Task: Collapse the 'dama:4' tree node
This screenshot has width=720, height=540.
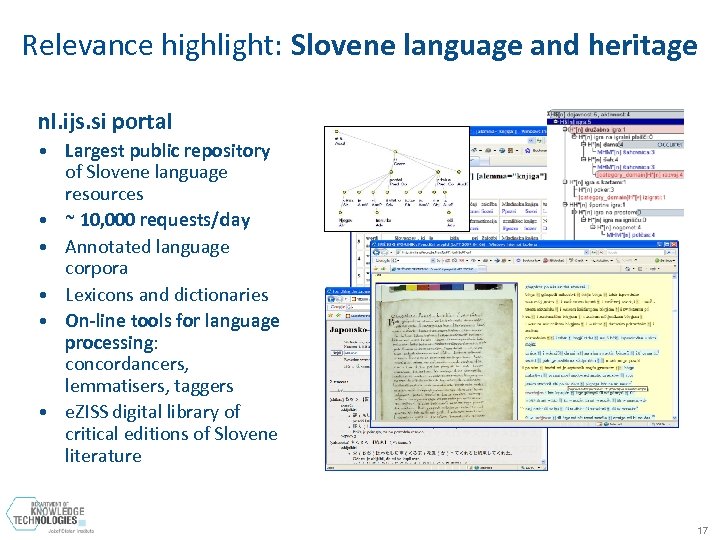Action: coord(583,144)
